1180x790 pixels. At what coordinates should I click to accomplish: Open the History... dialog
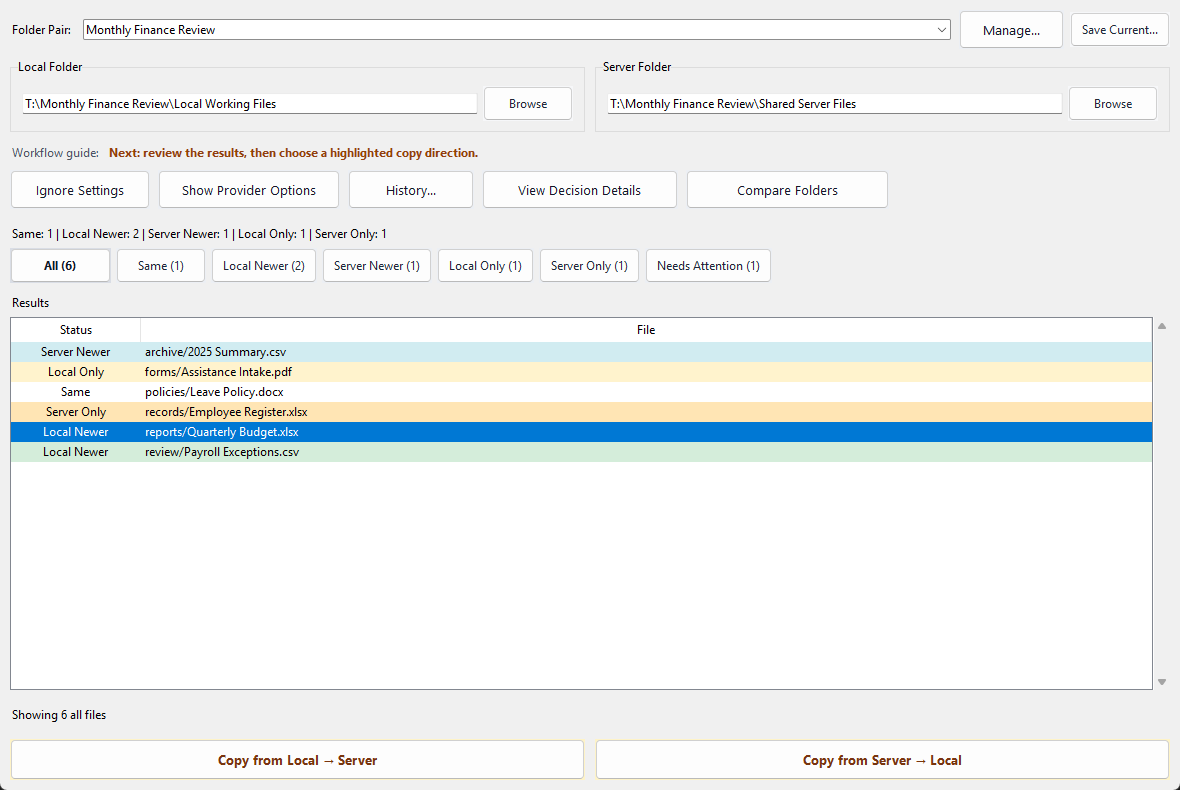click(411, 190)
